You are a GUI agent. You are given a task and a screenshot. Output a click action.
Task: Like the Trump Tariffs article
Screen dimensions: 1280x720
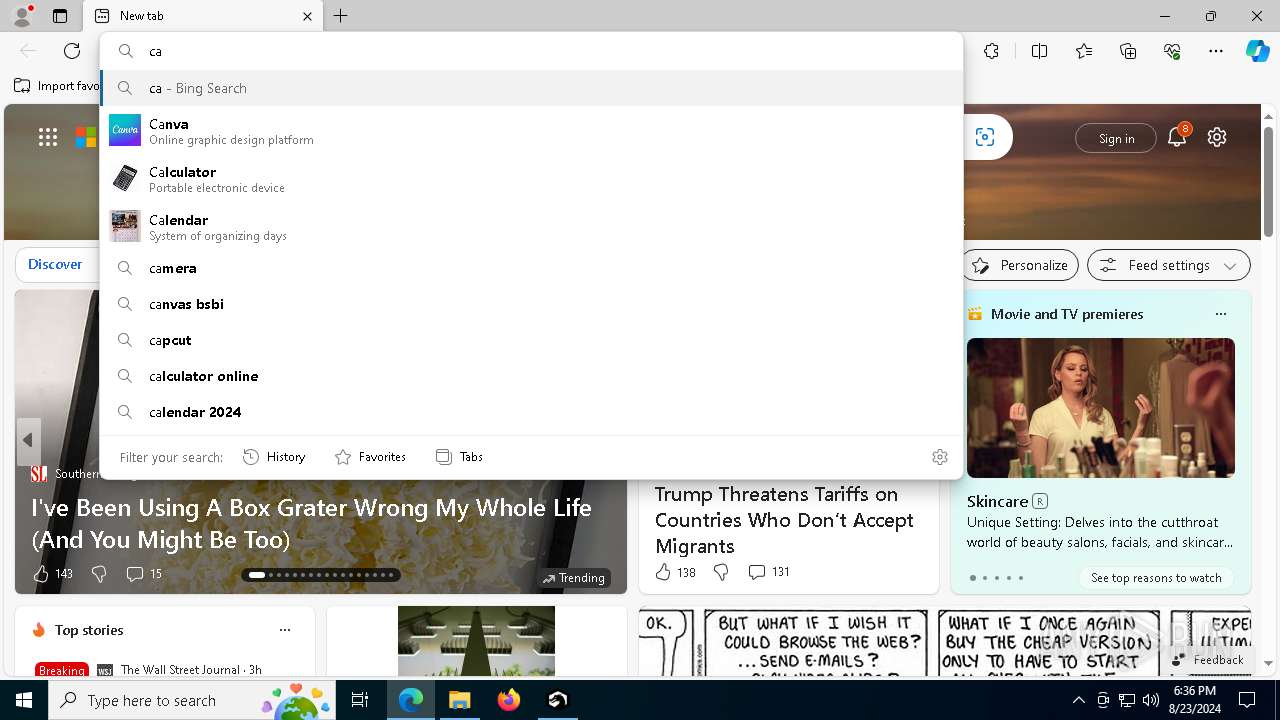[x=675, y=572]
